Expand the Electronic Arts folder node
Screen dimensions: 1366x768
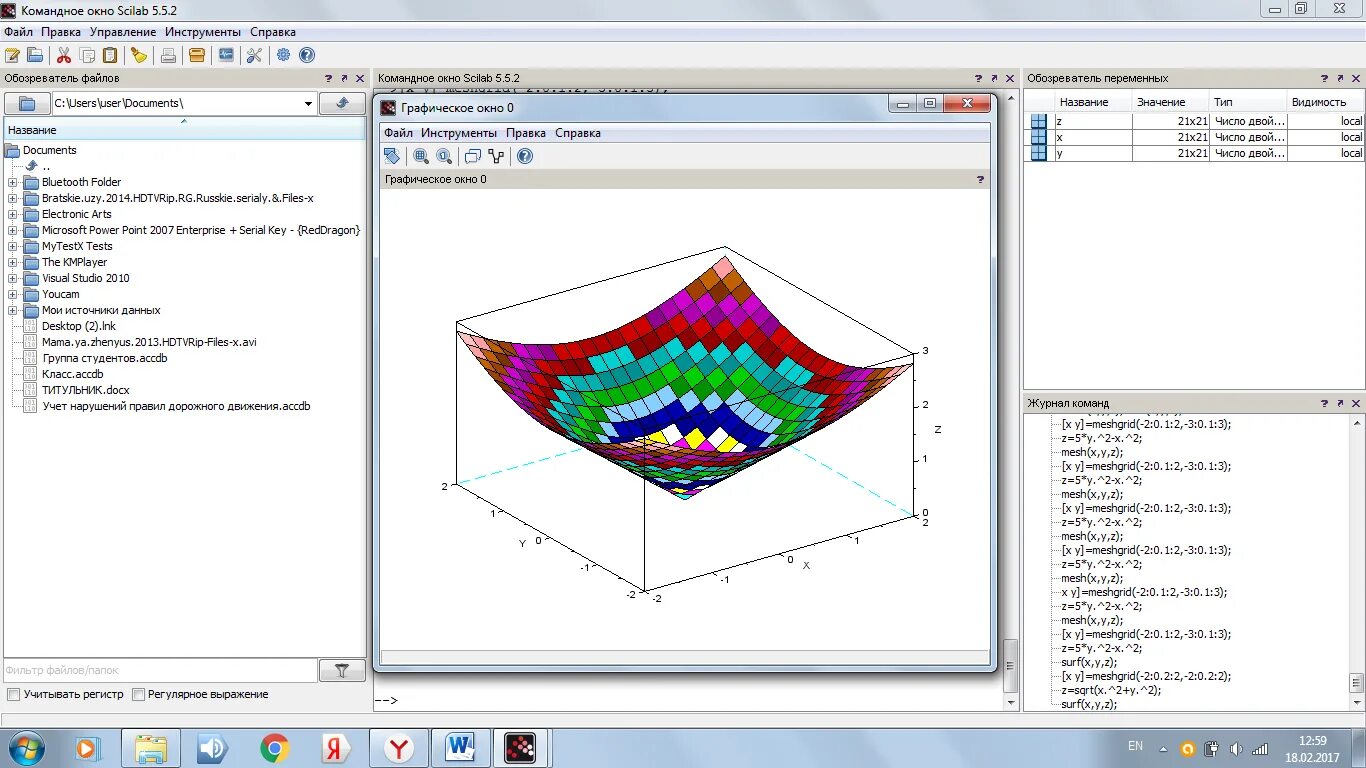12,214
